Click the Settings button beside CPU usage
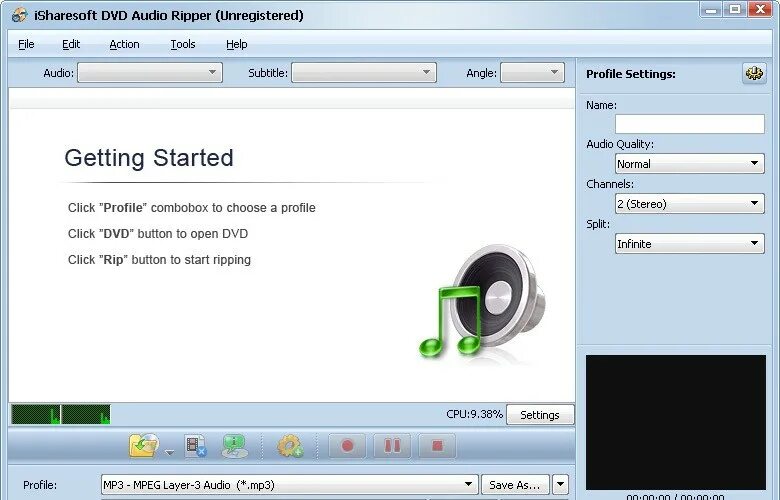 pos(540,415)
